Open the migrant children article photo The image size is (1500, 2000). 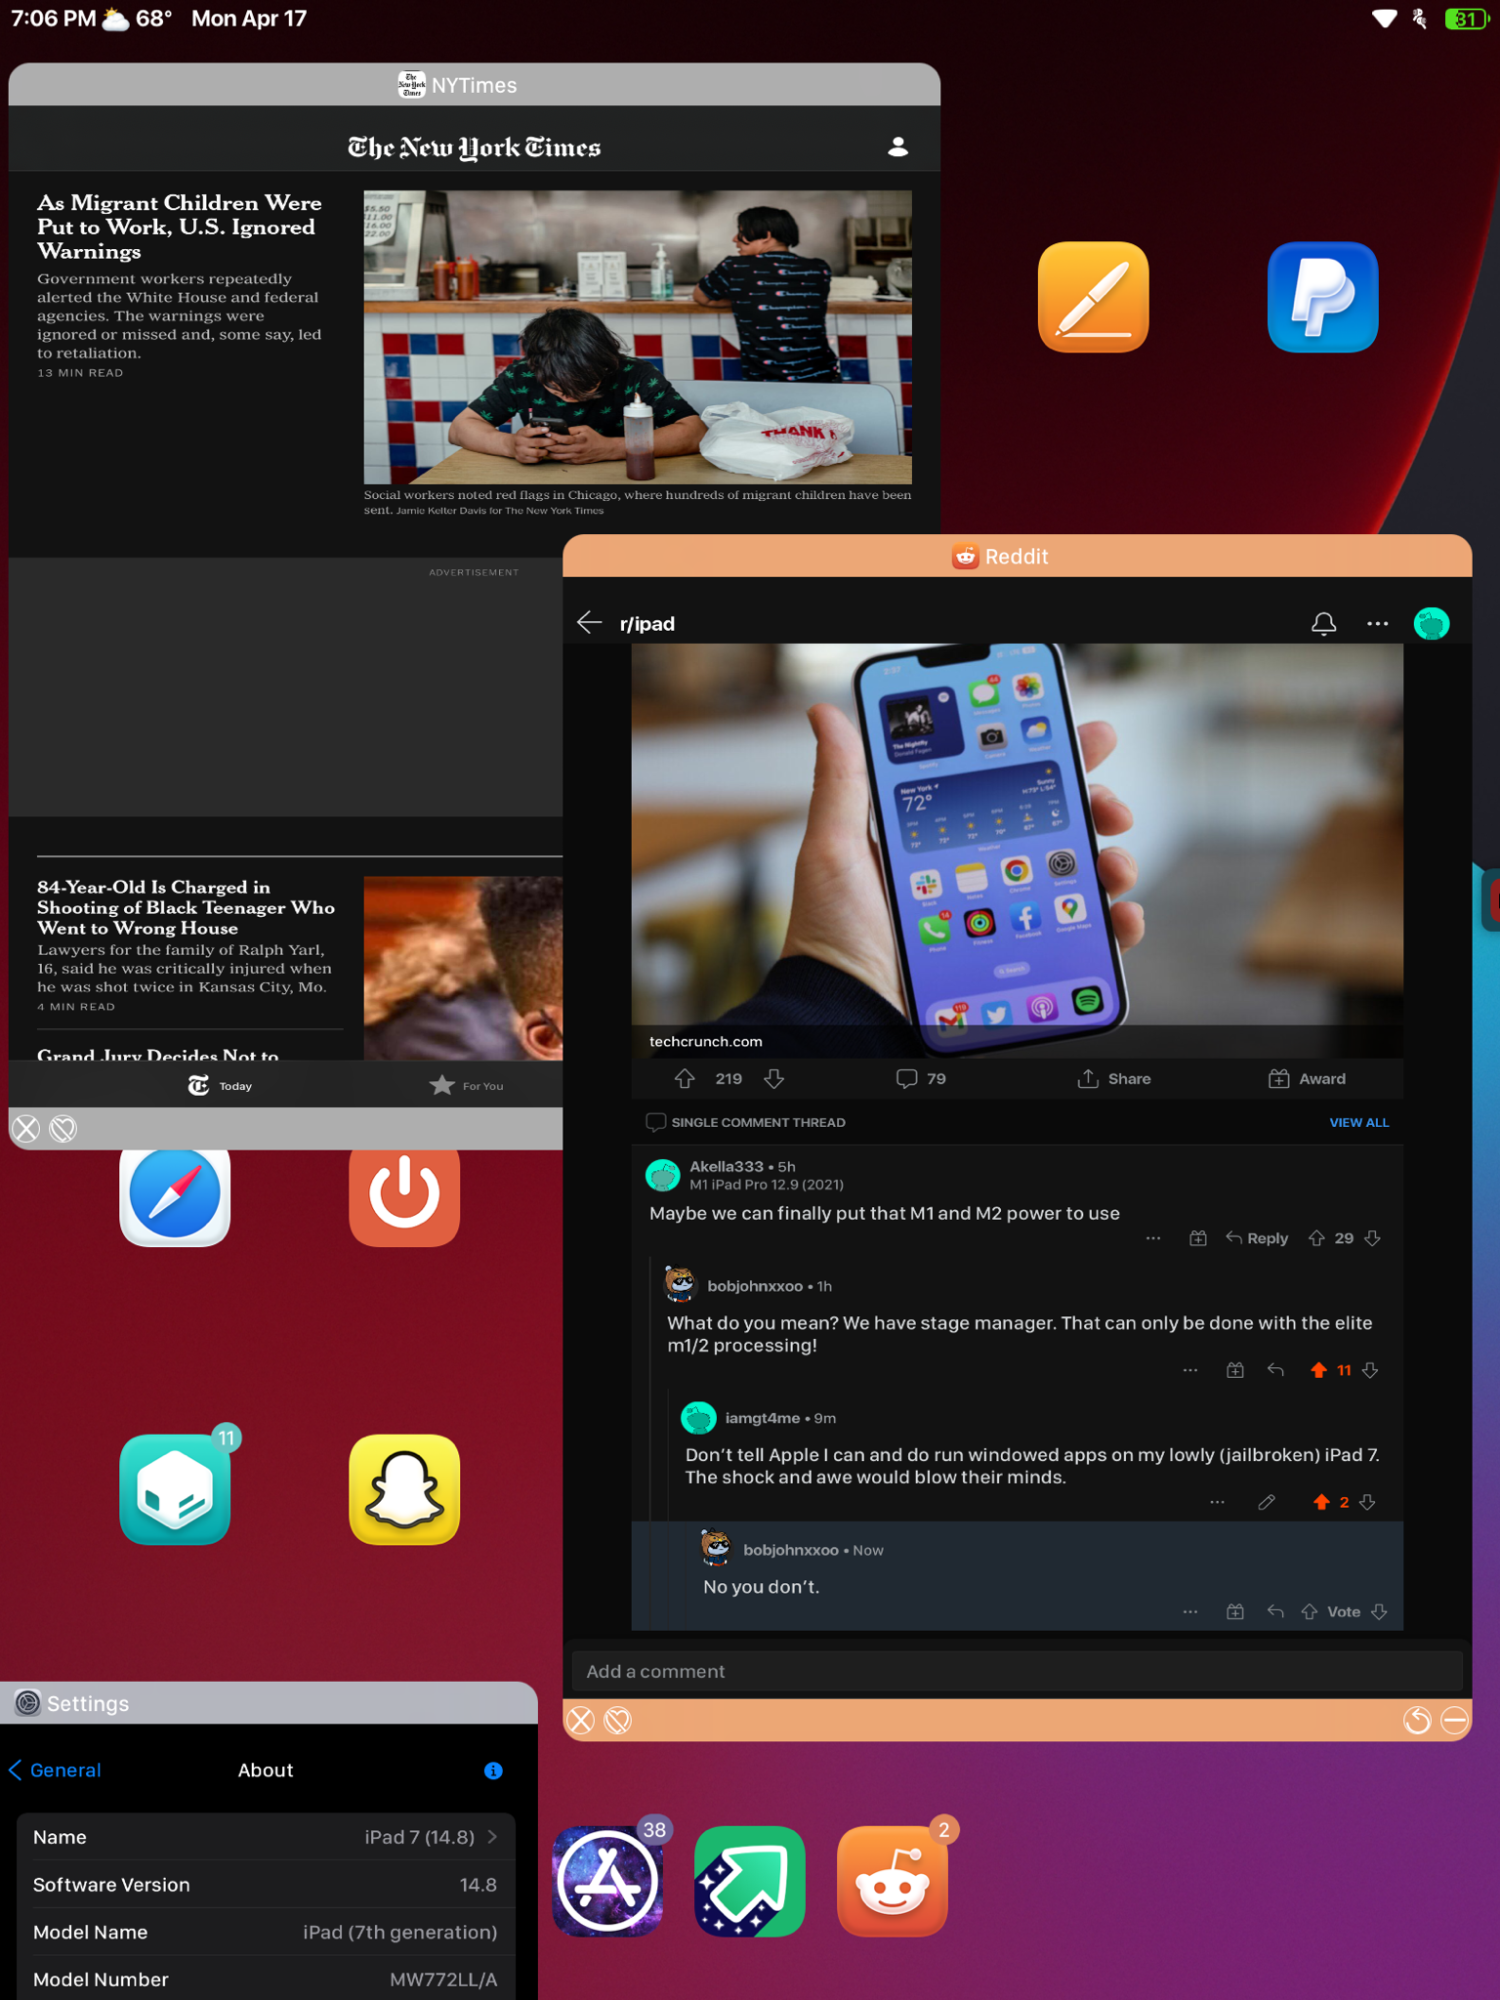point(637,337)
